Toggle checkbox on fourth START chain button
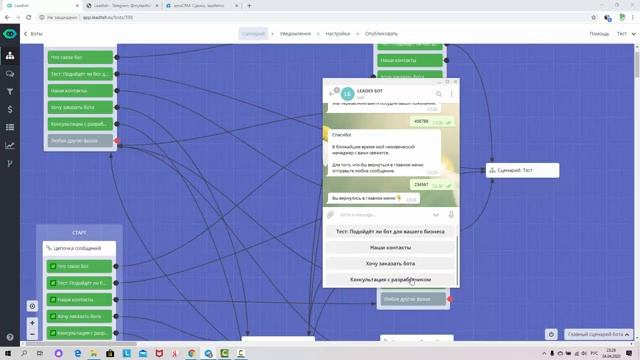 pyautogui.click(x=53, y=316)
